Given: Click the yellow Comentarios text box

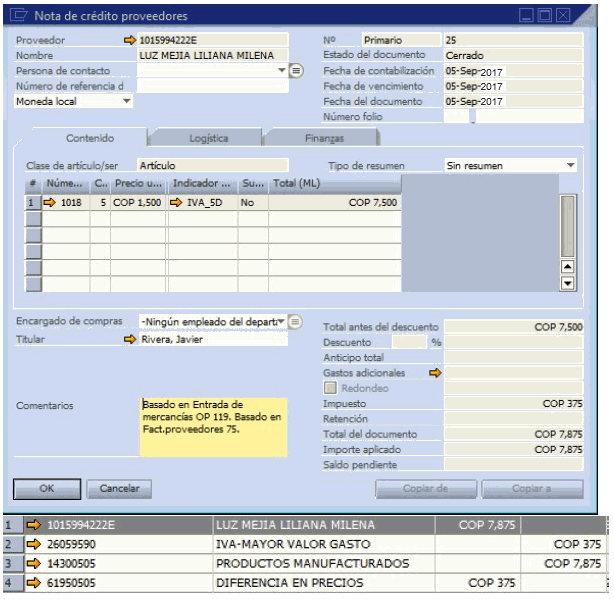Looking at the screenshot, I should [x=213, y=423].
